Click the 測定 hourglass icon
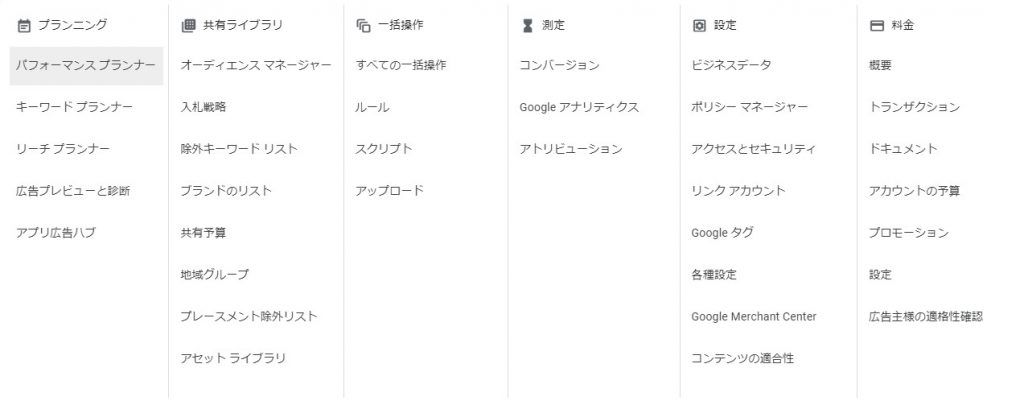Screen dimensions: 1024x401 [528, 25]
